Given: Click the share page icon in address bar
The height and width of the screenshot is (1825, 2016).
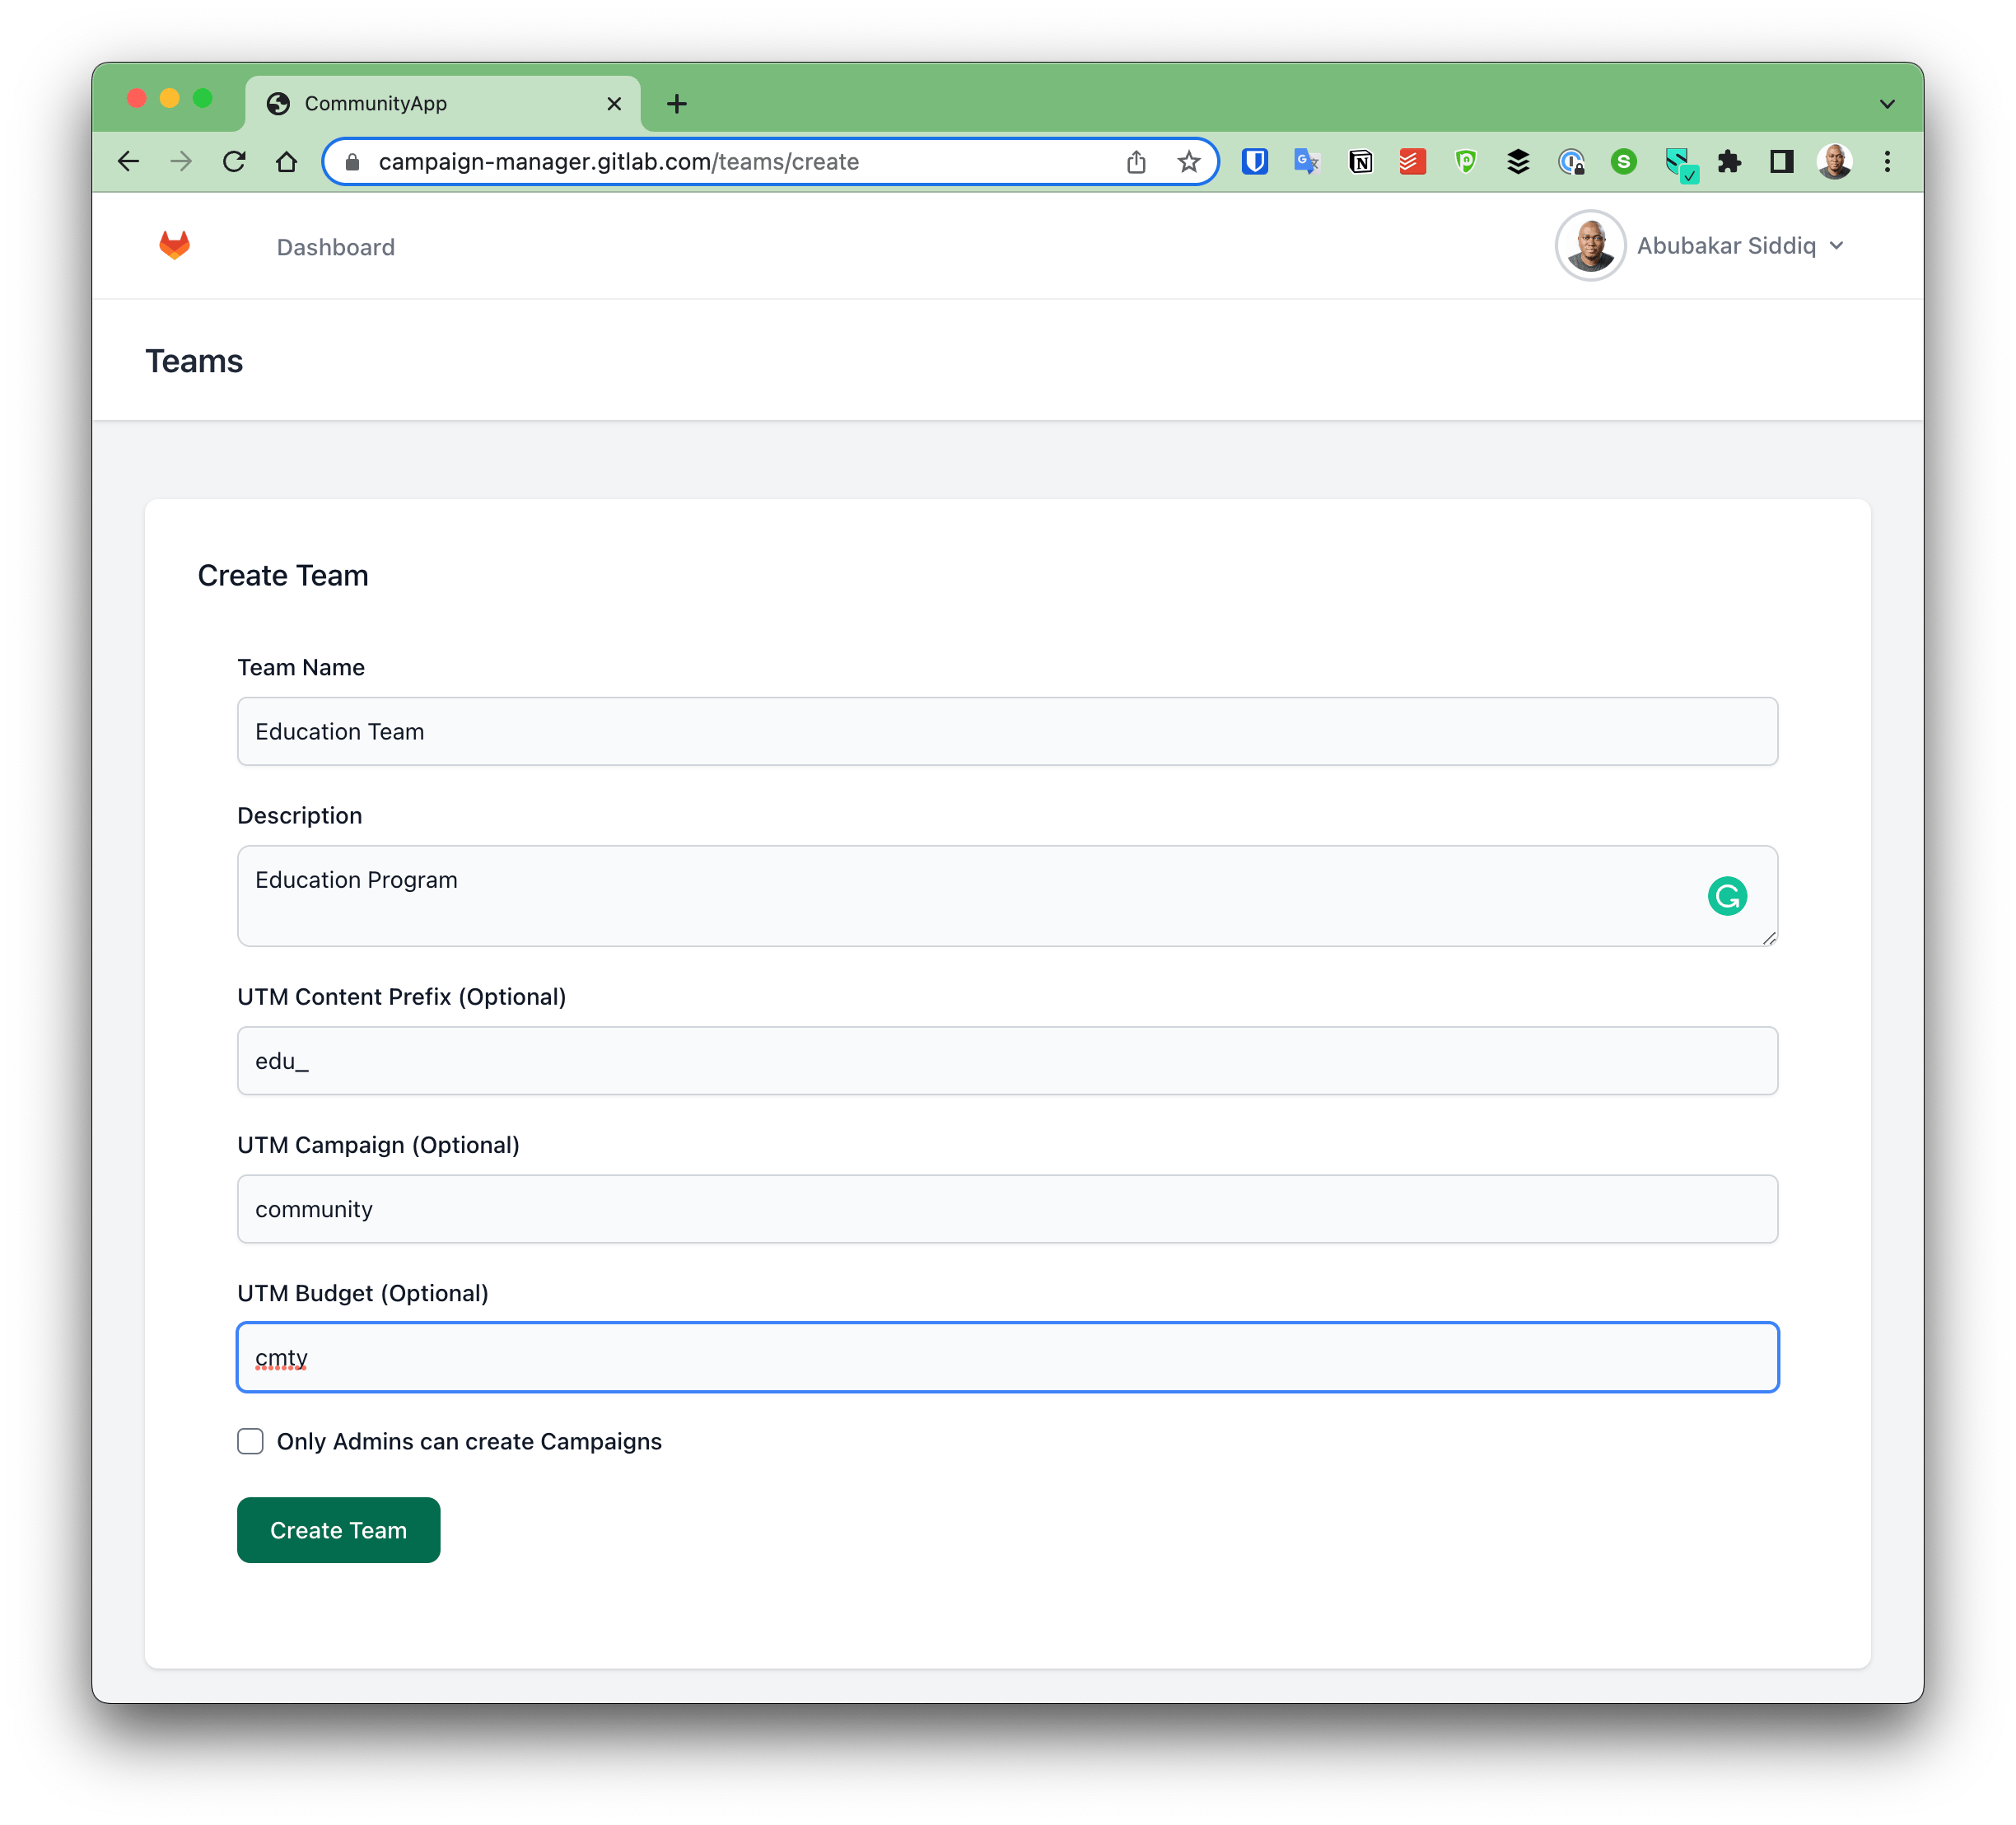Looking at the screenshot, I should (1136, 161).
